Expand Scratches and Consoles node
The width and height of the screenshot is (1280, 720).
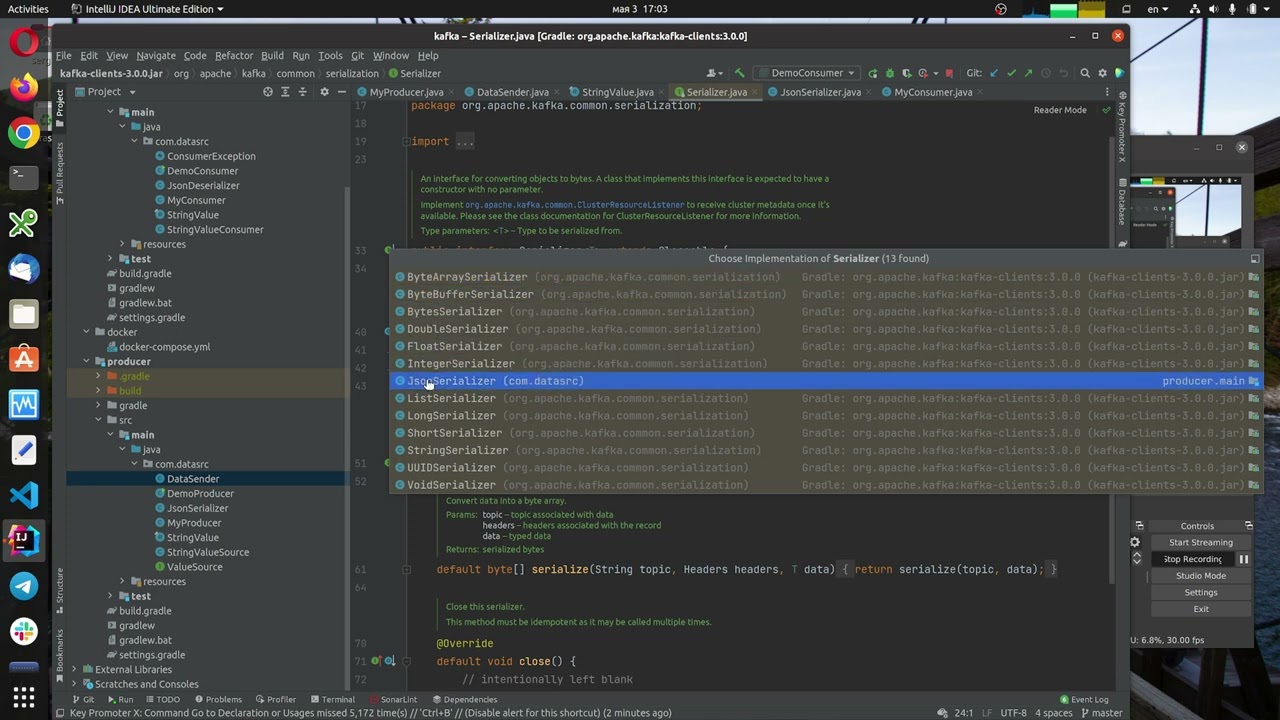[x=74, y=684]
